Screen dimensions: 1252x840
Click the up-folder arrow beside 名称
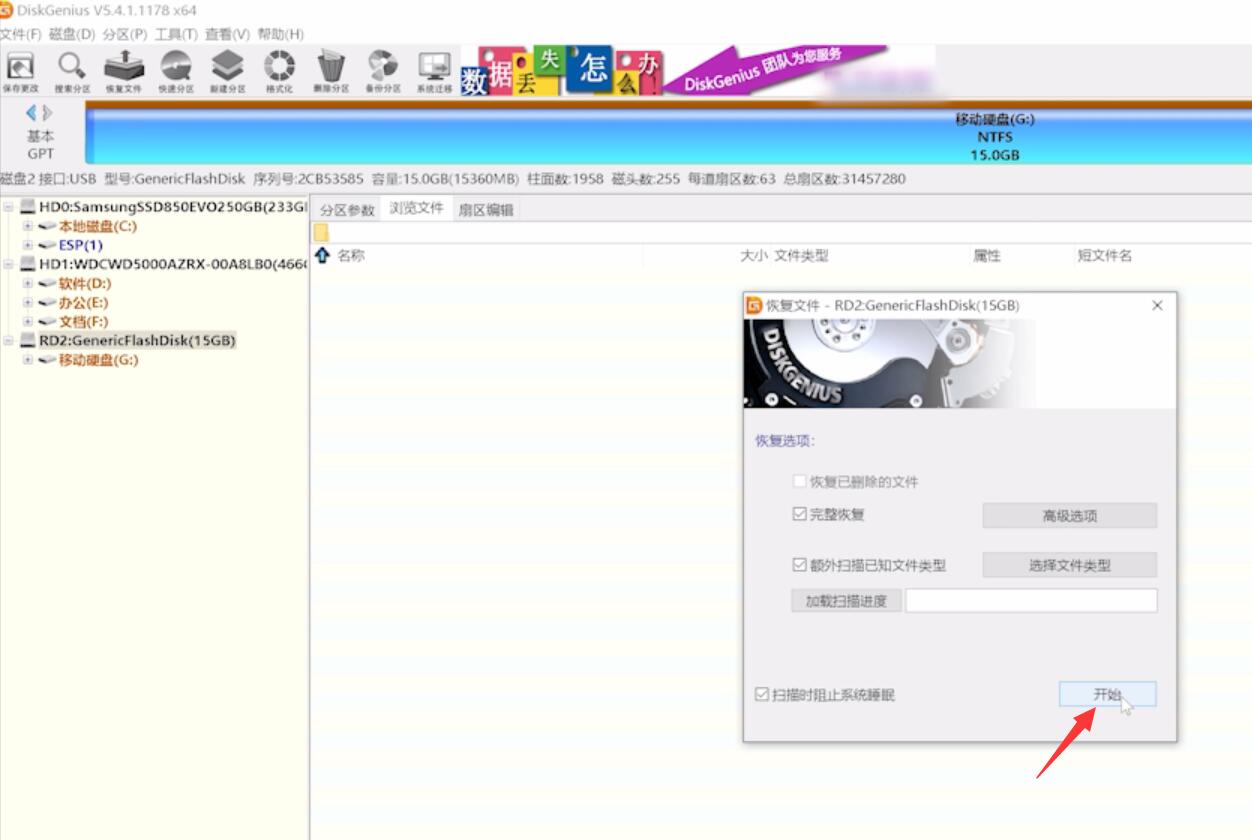[322, 256]
